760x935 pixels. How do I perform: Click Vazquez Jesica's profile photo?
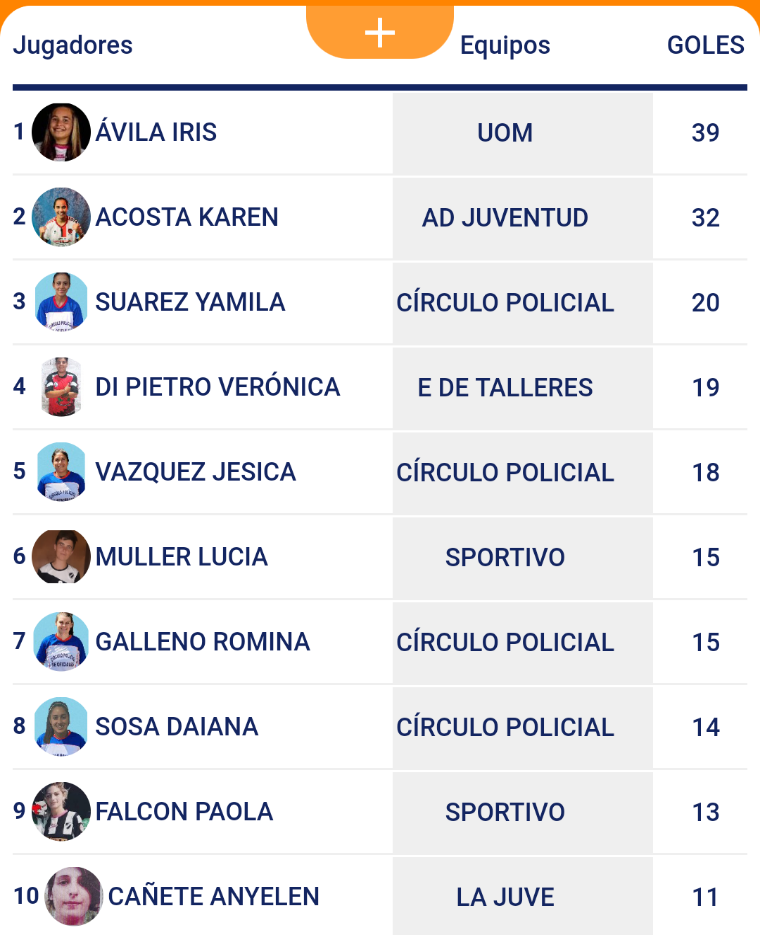click(61, 472)
